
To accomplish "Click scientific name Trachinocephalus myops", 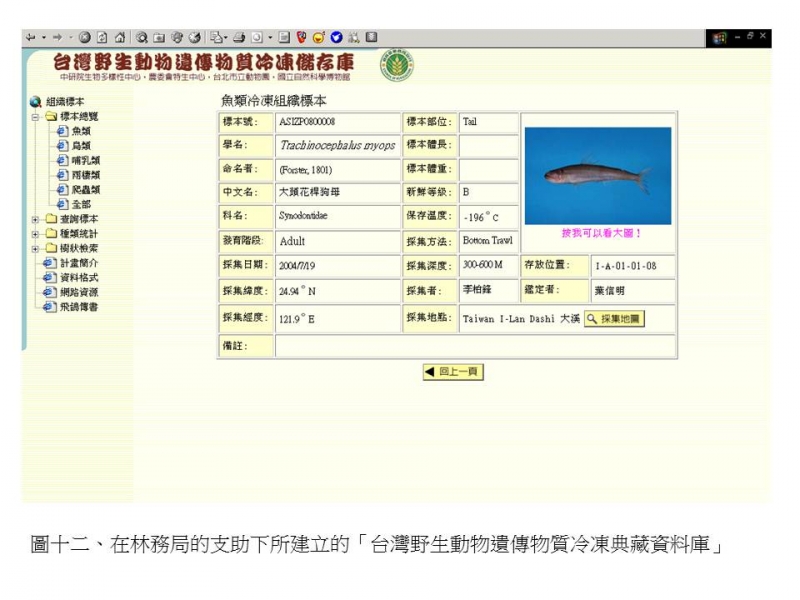I will (338, 145).
